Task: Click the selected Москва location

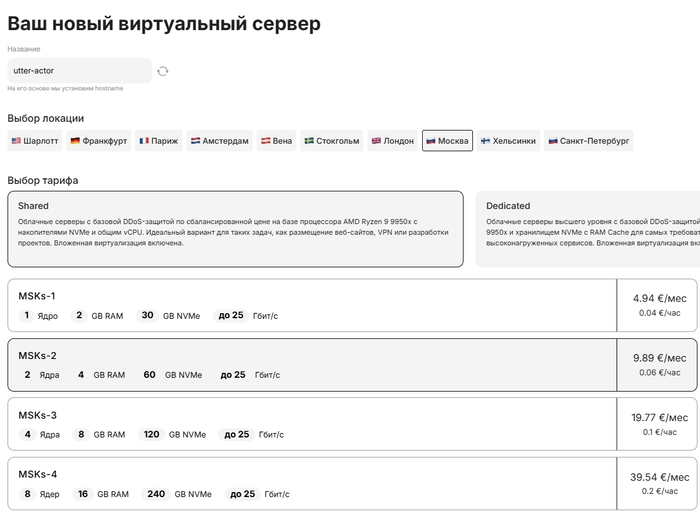Action: click(447, 141)
